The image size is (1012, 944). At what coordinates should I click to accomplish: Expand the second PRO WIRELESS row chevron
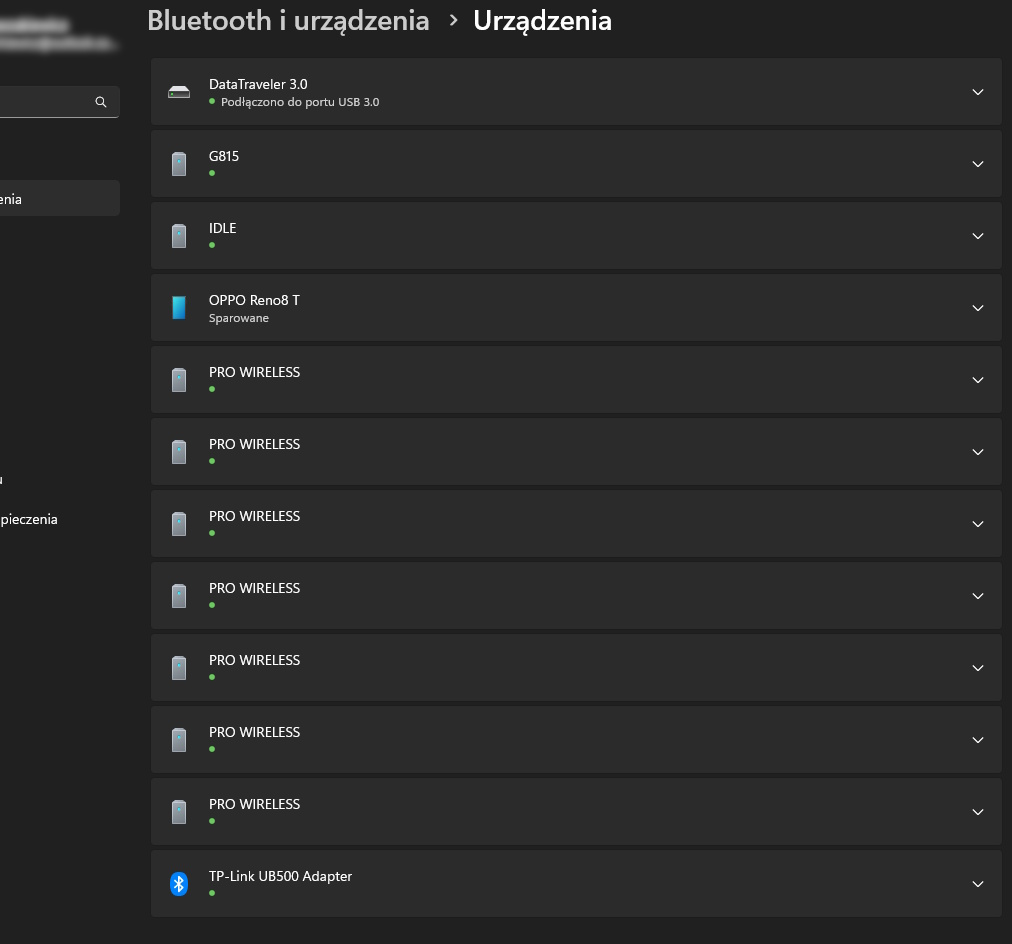[x=978, y=452]
